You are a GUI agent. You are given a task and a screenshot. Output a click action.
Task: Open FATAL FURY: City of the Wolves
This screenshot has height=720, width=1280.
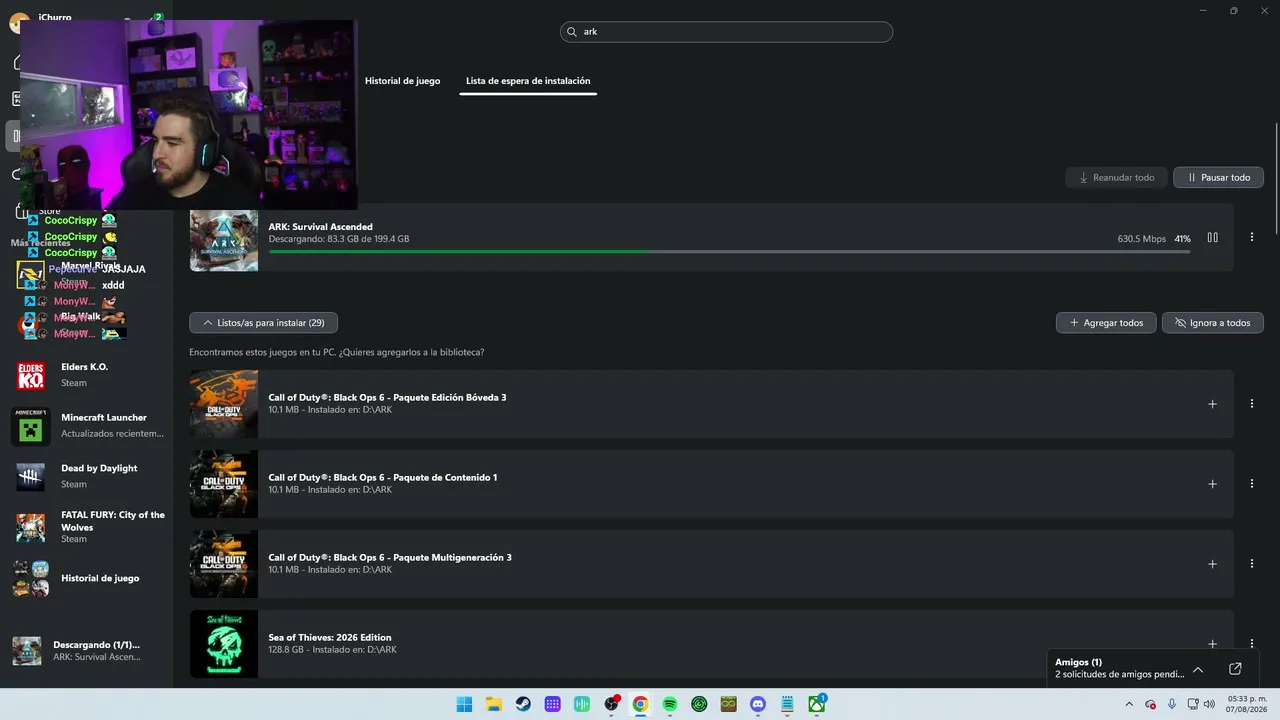coord(88,527)
